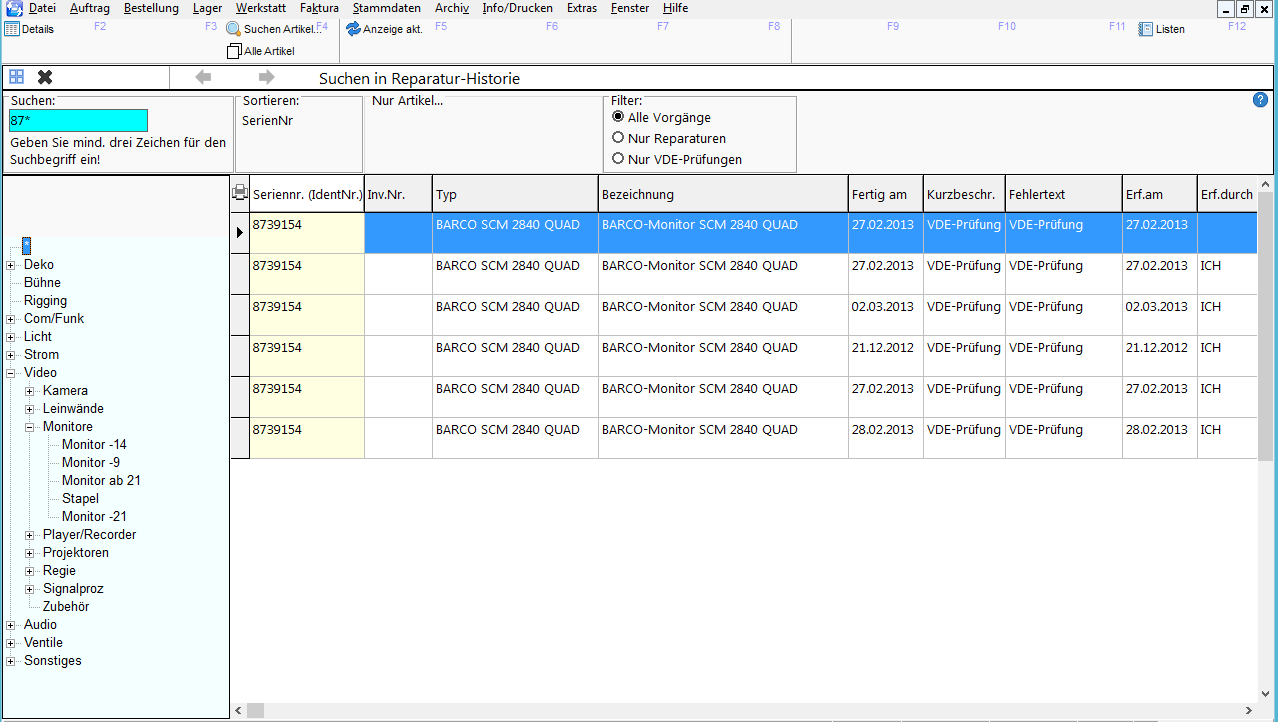Screen dimensions: 1278x722
Task: Expand the Deko tree node
Action: (x=11, y=265)
